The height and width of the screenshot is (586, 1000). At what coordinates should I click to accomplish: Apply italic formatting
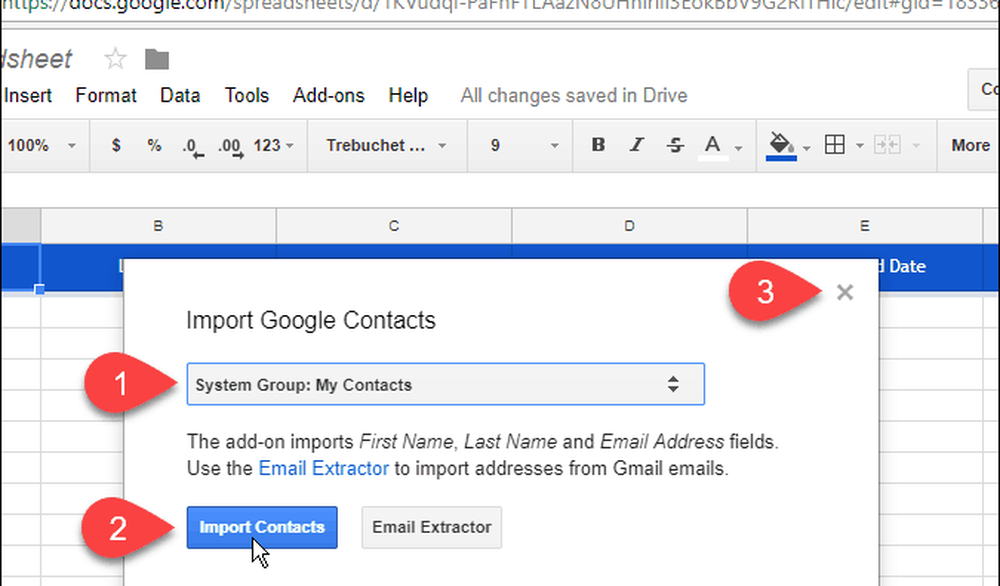coord(636,145)
